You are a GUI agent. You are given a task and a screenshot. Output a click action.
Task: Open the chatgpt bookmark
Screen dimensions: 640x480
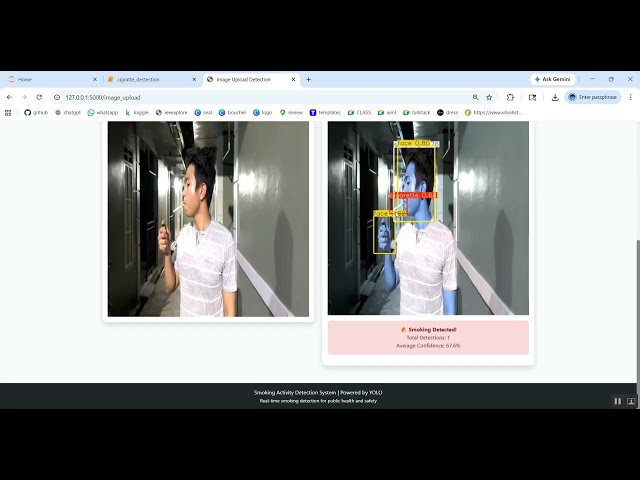click(68, 113)
